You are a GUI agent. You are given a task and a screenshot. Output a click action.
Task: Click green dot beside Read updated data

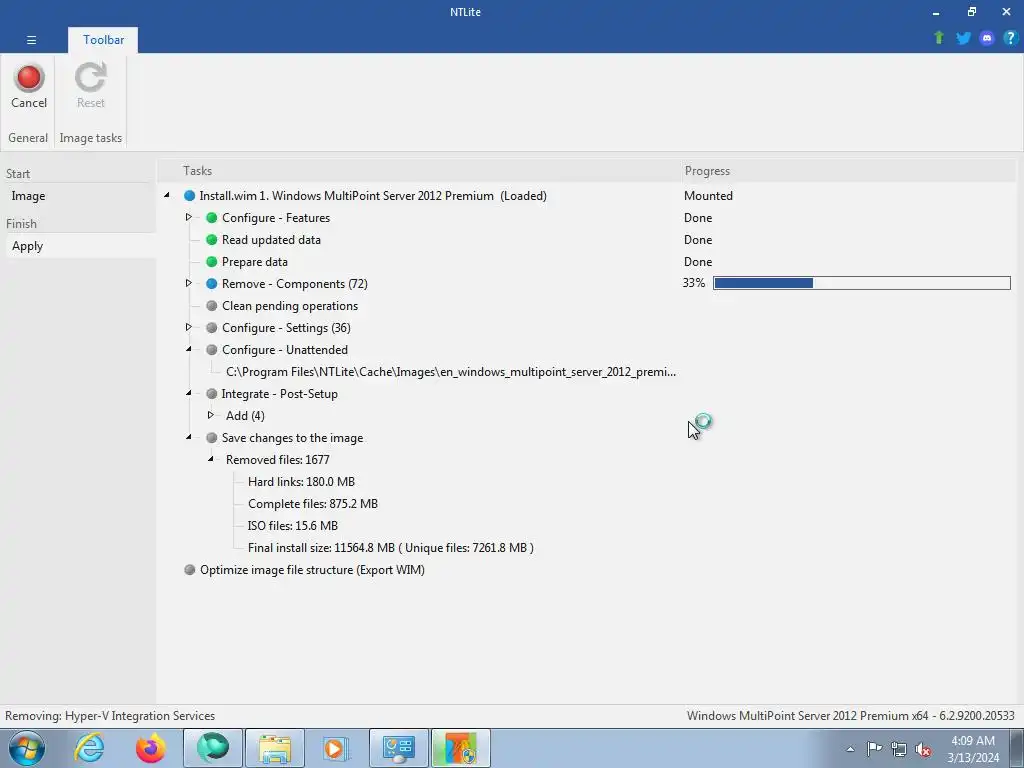click(x=212, y=240)
